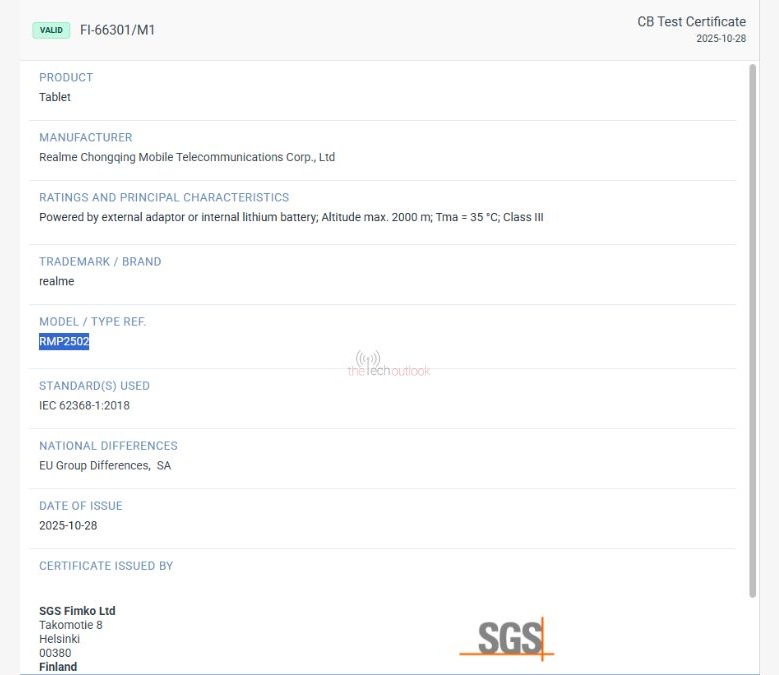Select the highlighted RMP2502 model number

coord(64,341)
